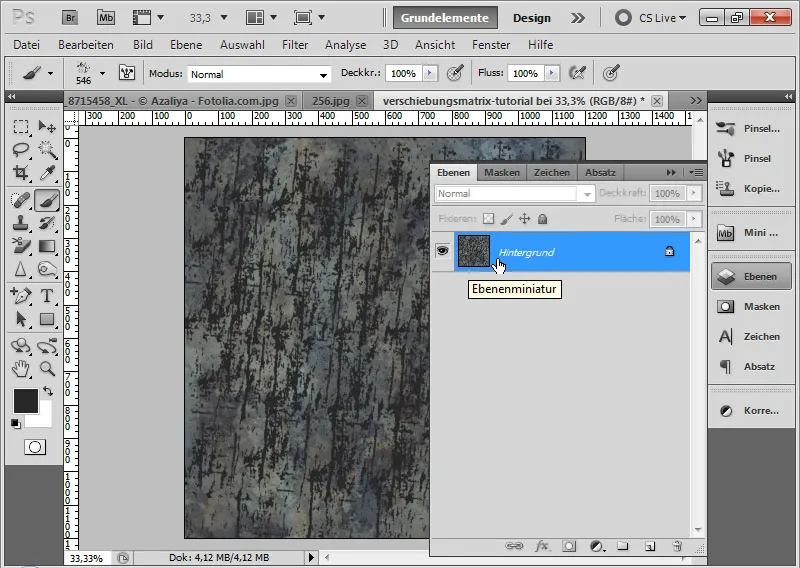Image resolution: width=800 pixels, height=568 pixels.
Task: Select the Spot Healing Brush tool
Action: click(x=20, y=200)
